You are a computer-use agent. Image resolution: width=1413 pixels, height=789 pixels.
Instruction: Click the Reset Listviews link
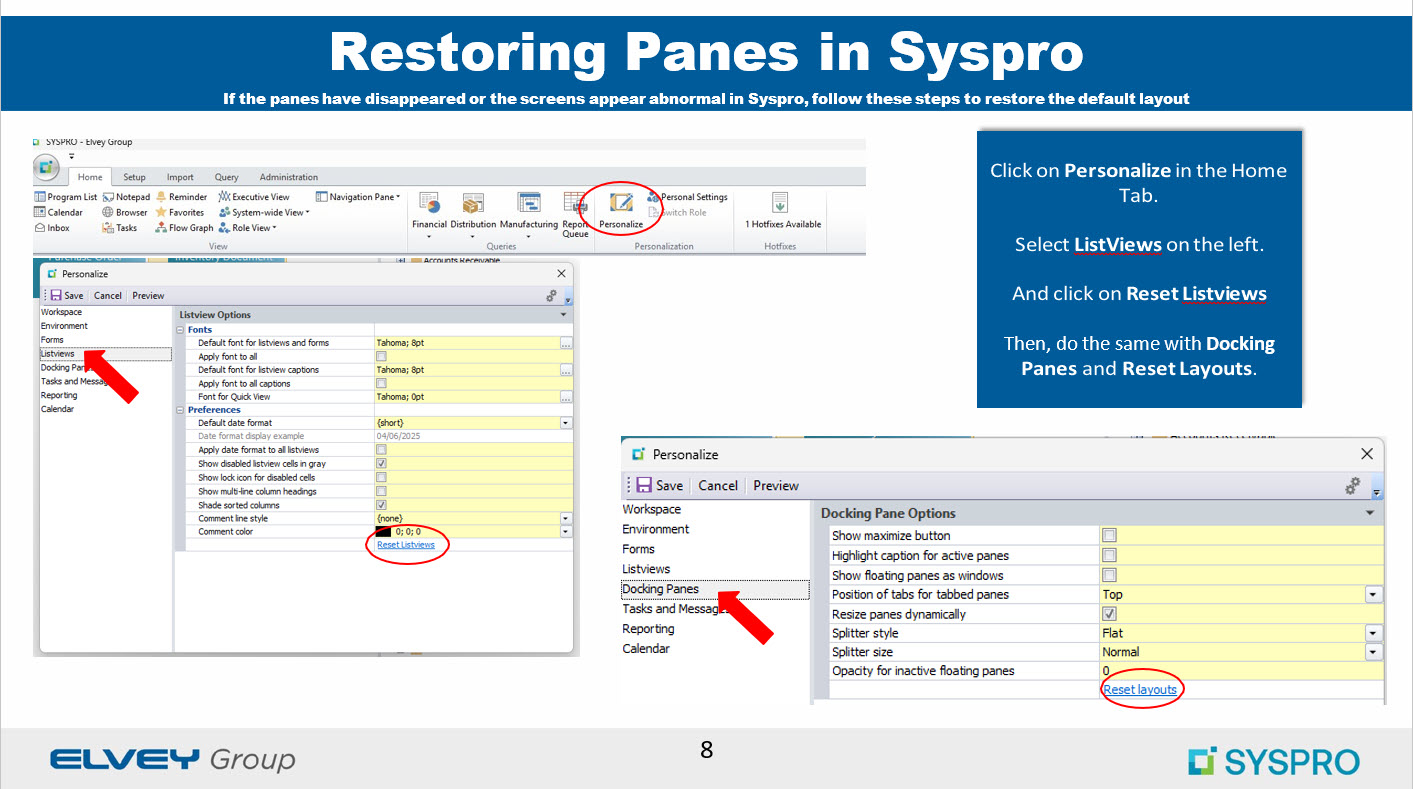pyautogui.click(x=406, y=545)
